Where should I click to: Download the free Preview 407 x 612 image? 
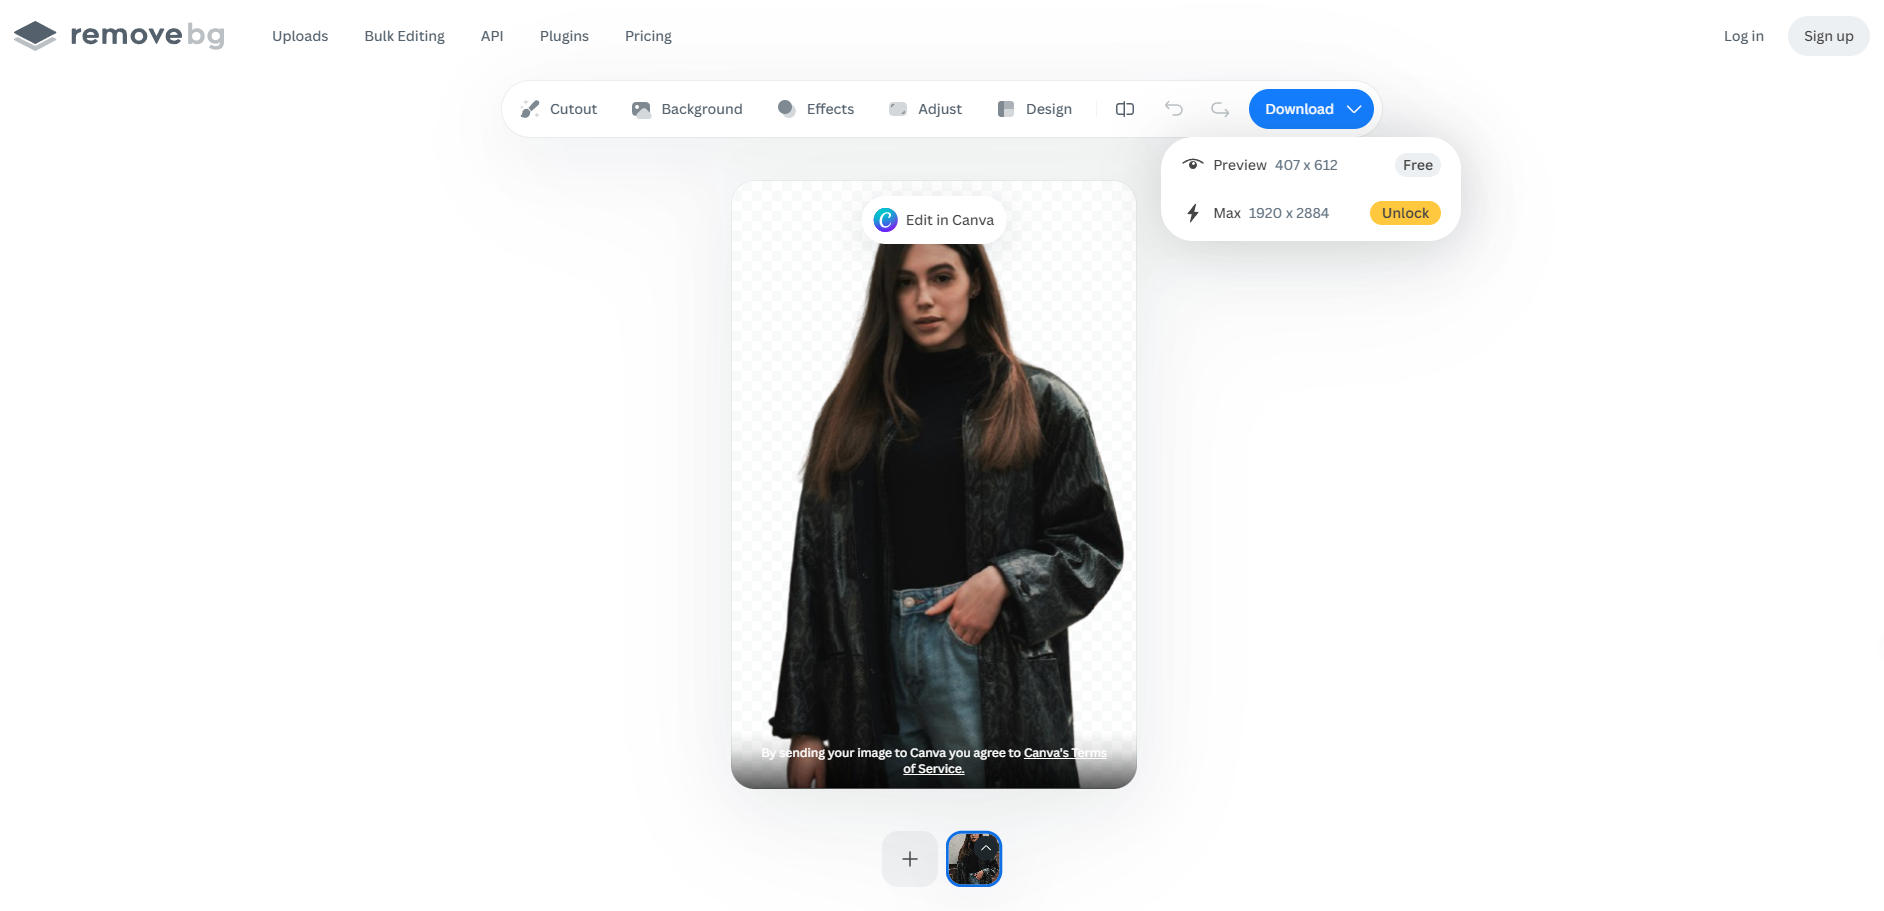coord(1311,165)
